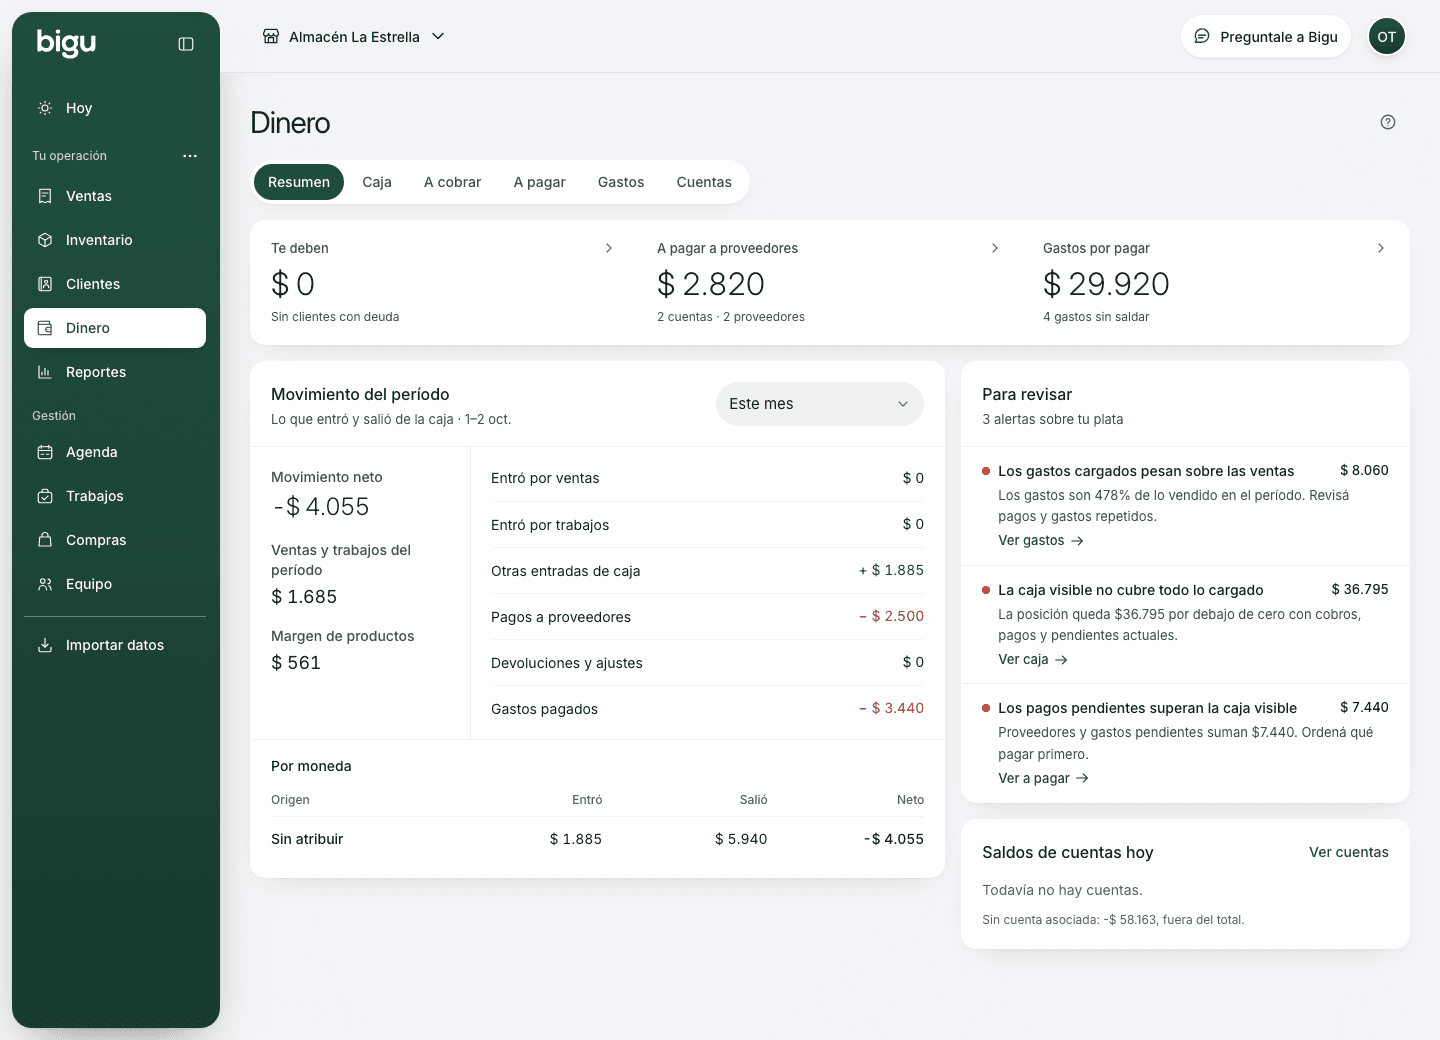Follow the Ver gastos link
Viewport: 1440px width, 1040px height.
coord(1041,541)
